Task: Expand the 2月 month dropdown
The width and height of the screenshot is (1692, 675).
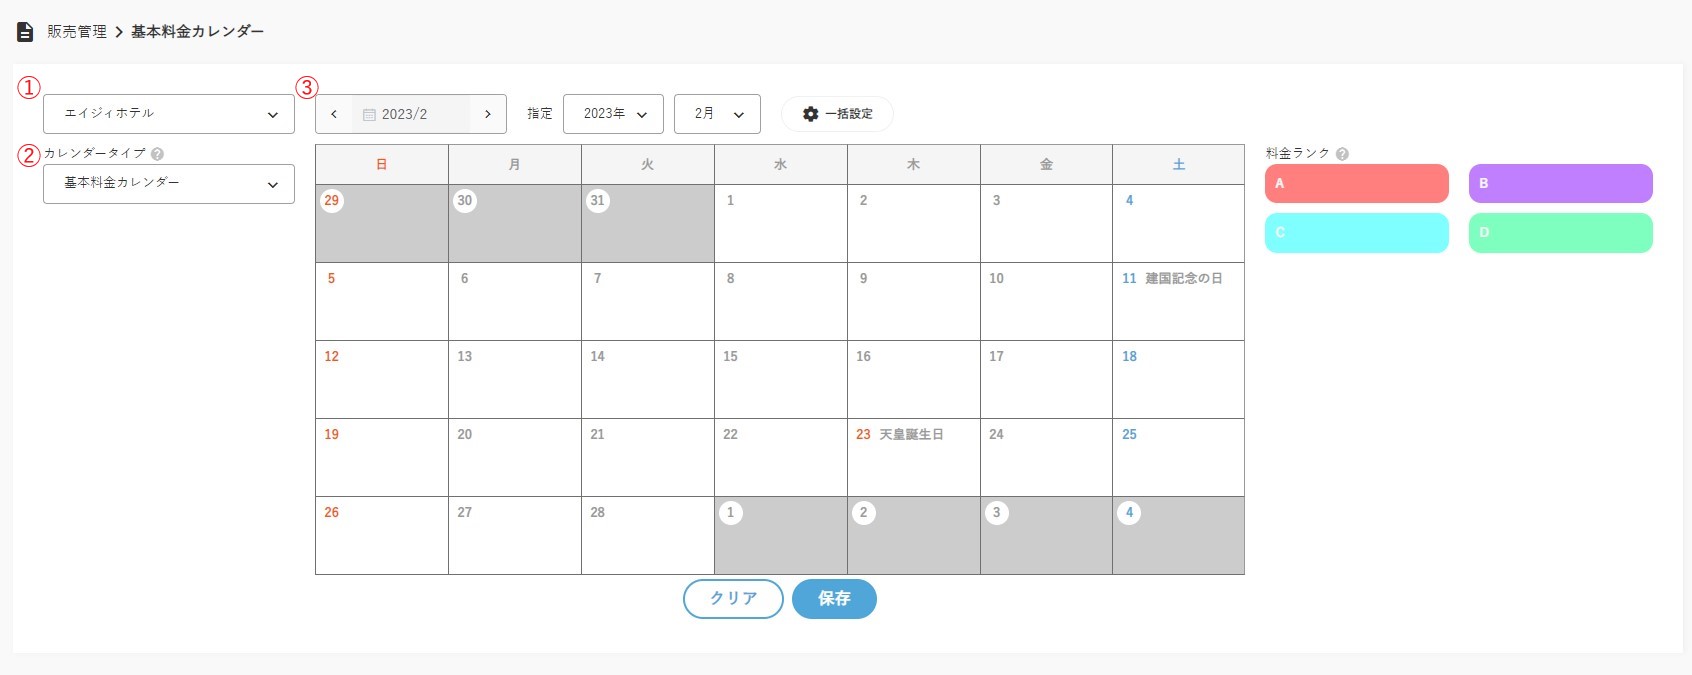Action: tap(717, 114)
